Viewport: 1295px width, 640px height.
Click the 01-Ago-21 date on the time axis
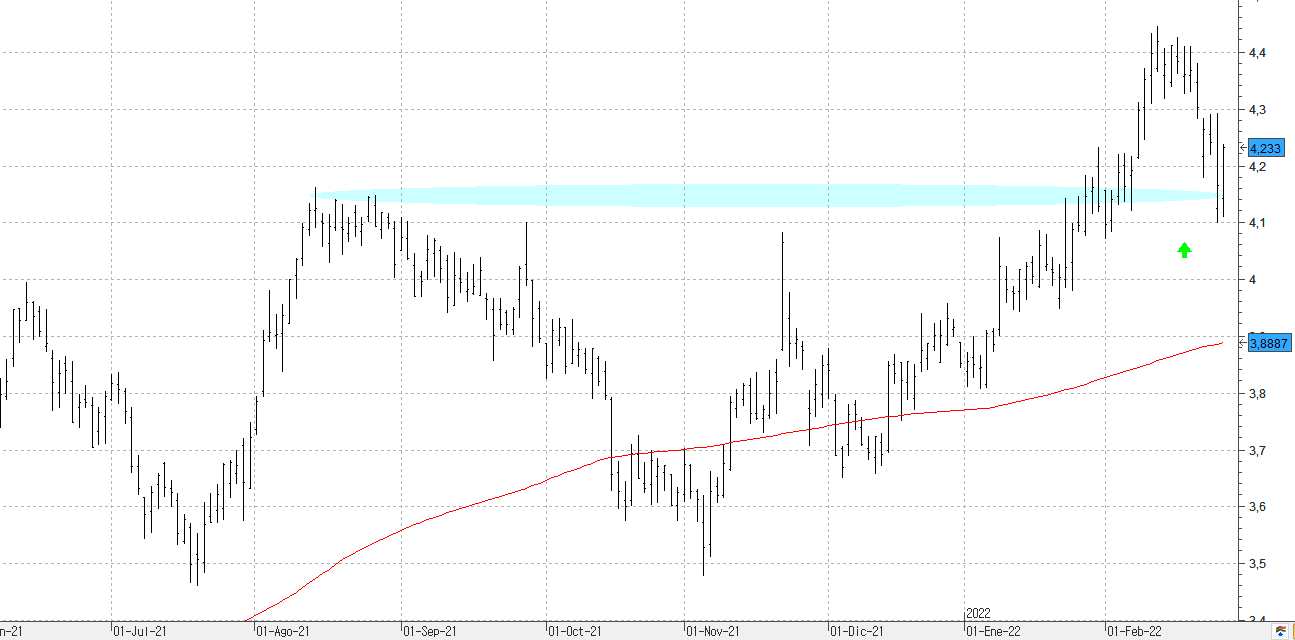pyautogui.click(x=284, y=632)
